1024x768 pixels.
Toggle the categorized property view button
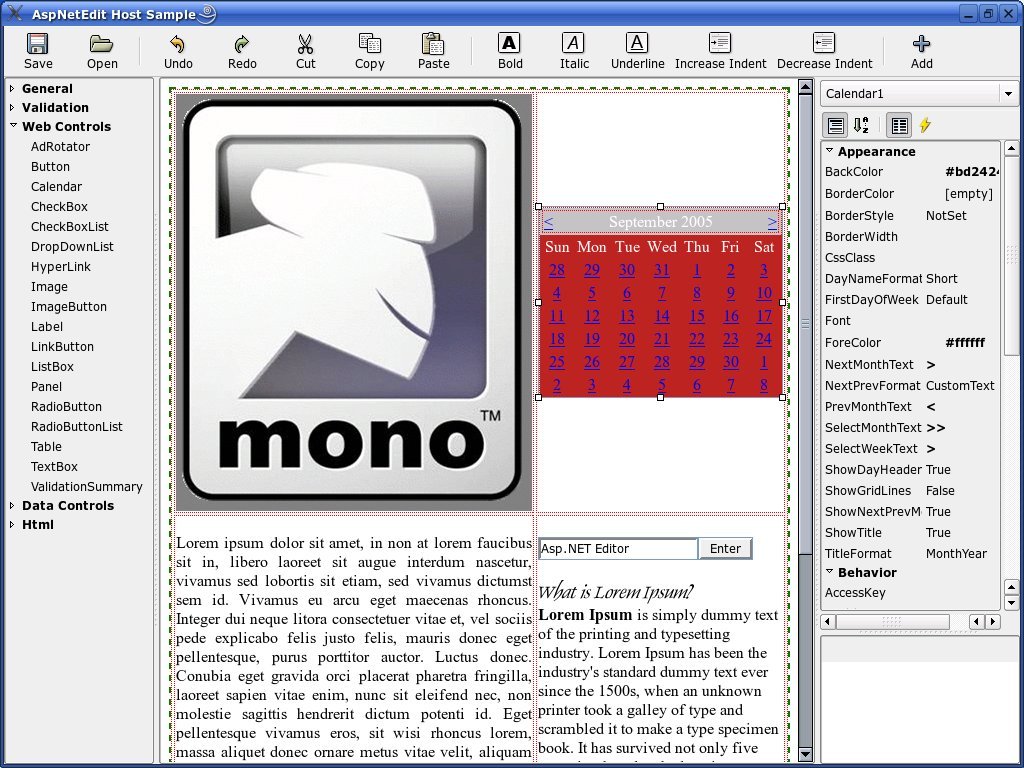click(x=835, y=125)
